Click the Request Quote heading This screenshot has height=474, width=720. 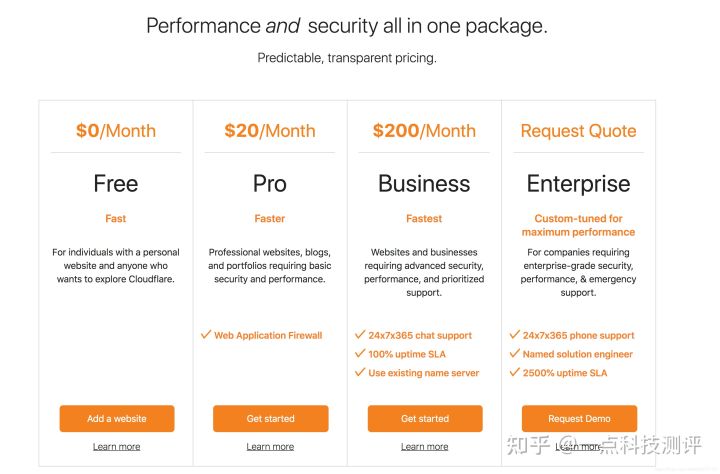(x=578, y=131)
